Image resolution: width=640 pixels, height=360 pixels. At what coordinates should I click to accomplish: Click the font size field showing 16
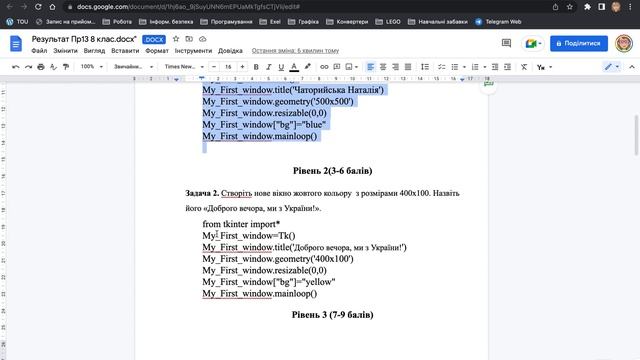pyautogui.click(x=228, y=67)
